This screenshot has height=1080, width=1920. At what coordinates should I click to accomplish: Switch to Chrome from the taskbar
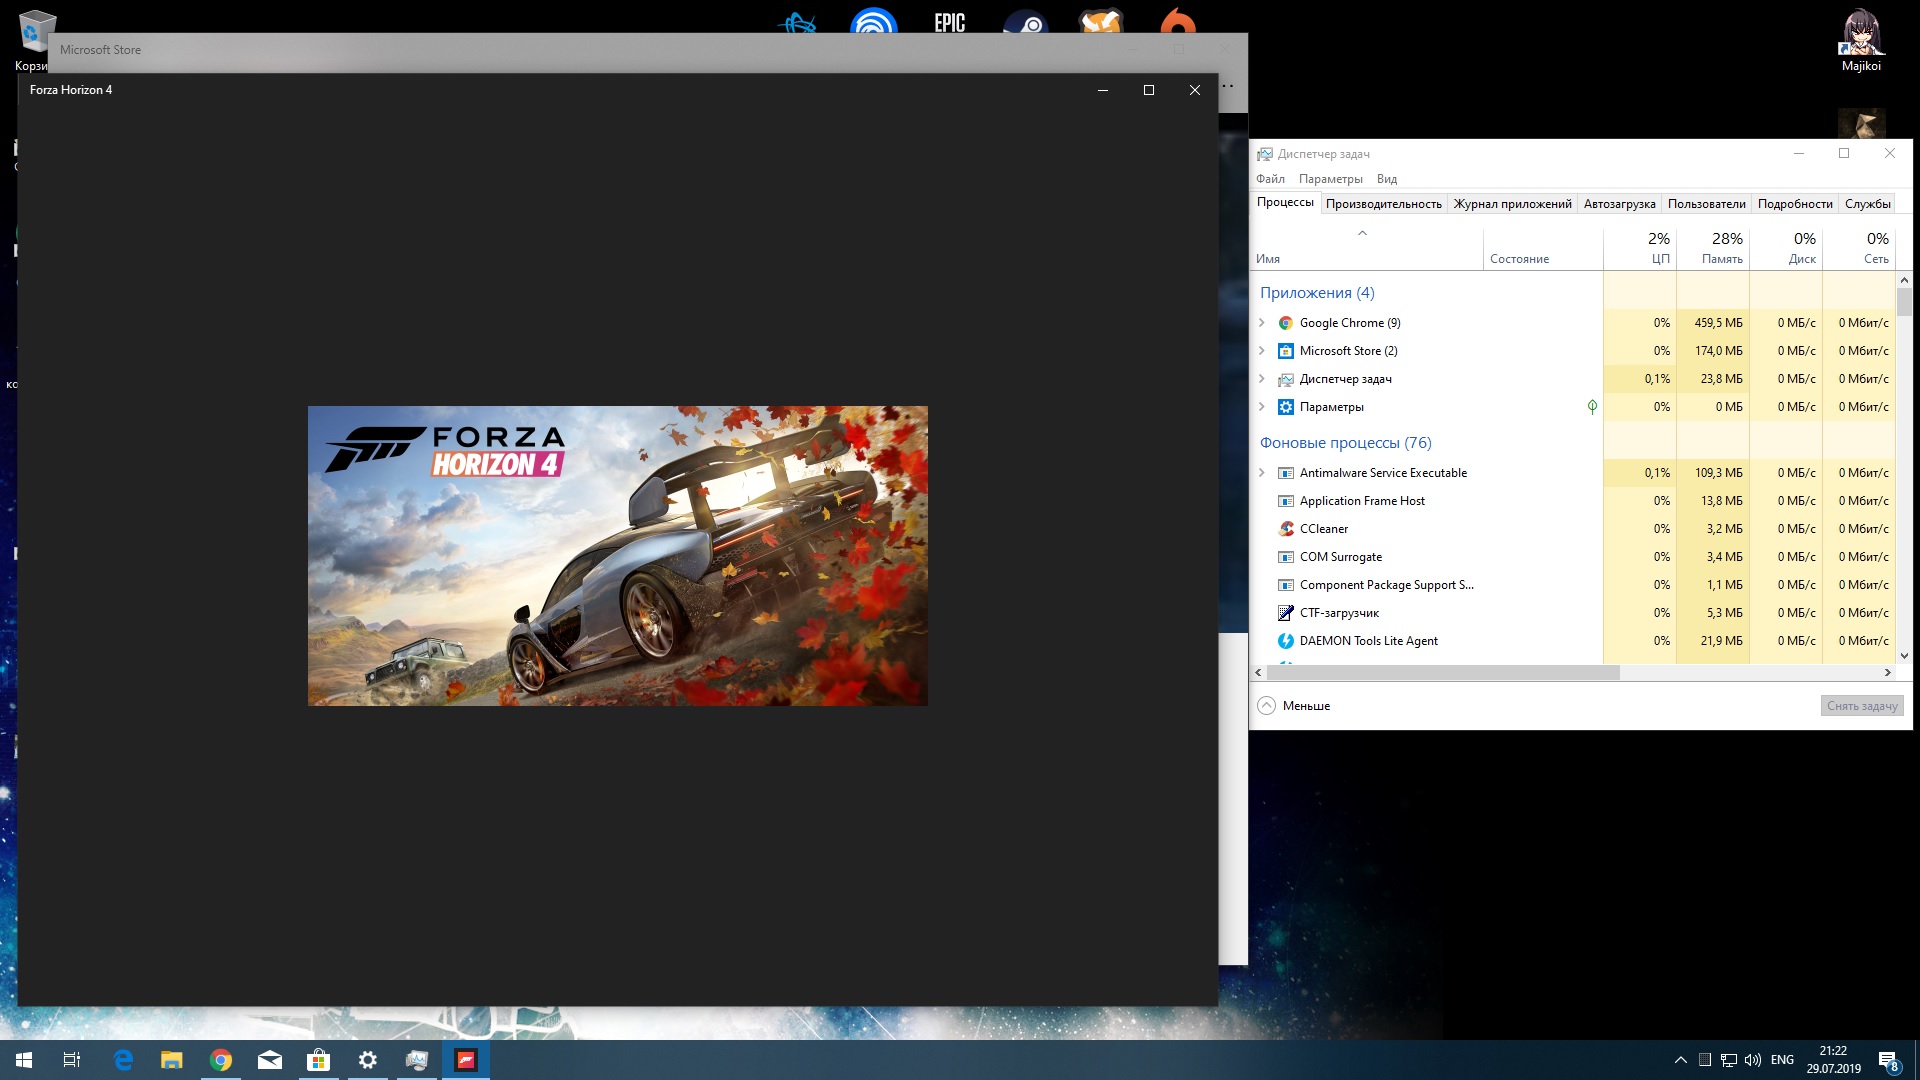[221, 1060]
